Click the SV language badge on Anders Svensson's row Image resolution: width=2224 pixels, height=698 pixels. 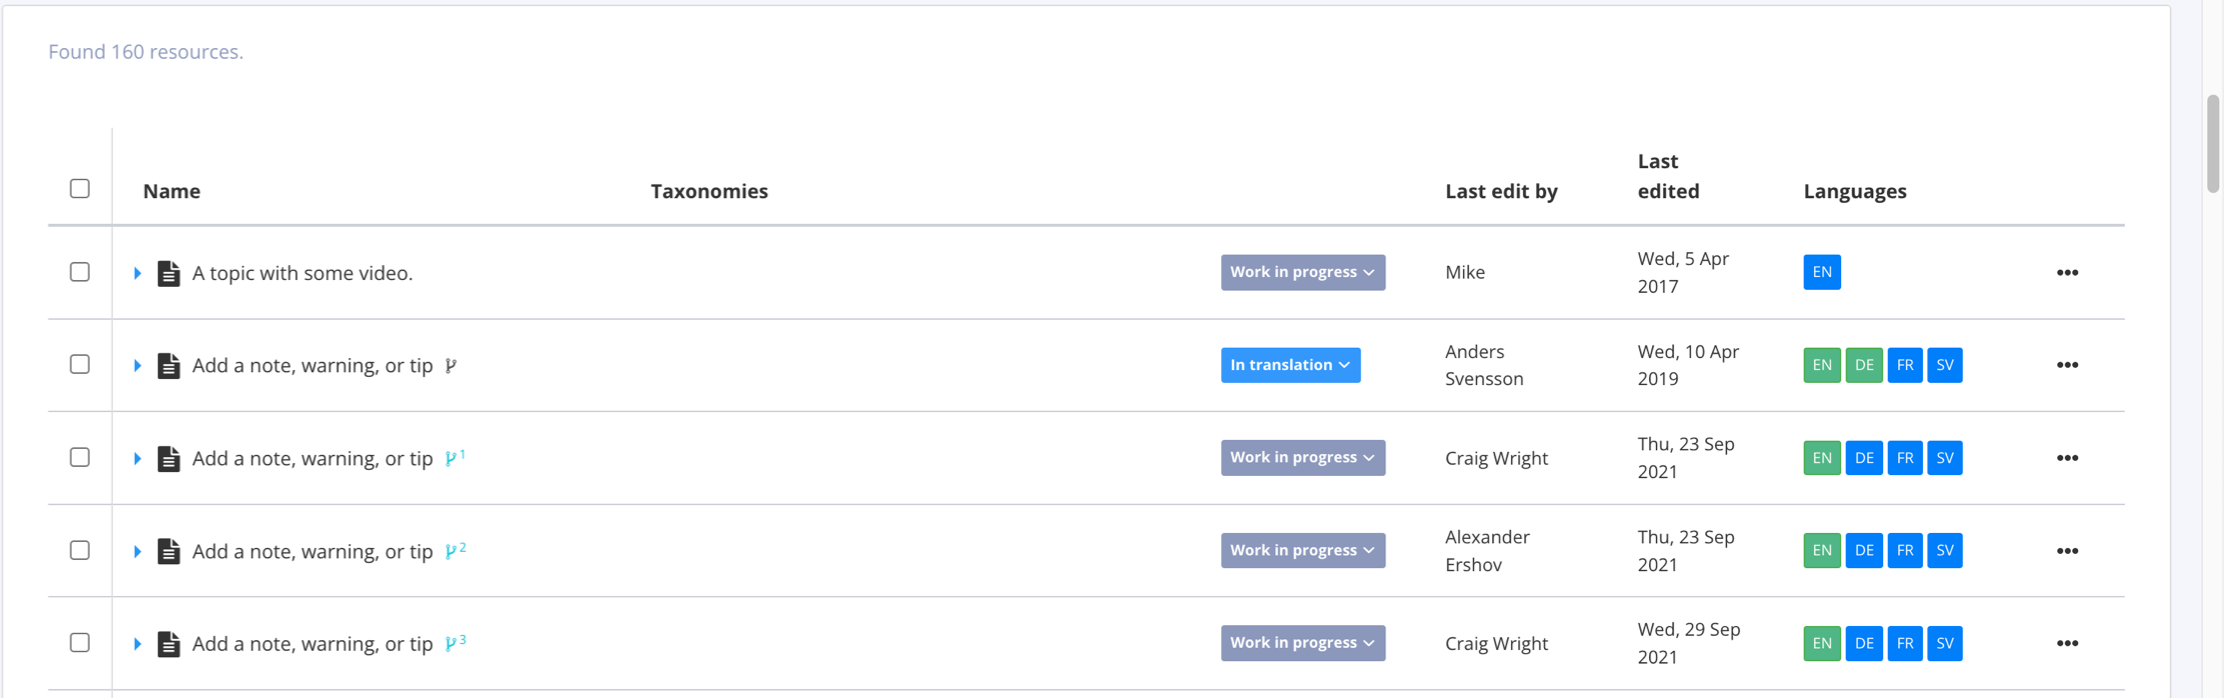point(1946,365)
